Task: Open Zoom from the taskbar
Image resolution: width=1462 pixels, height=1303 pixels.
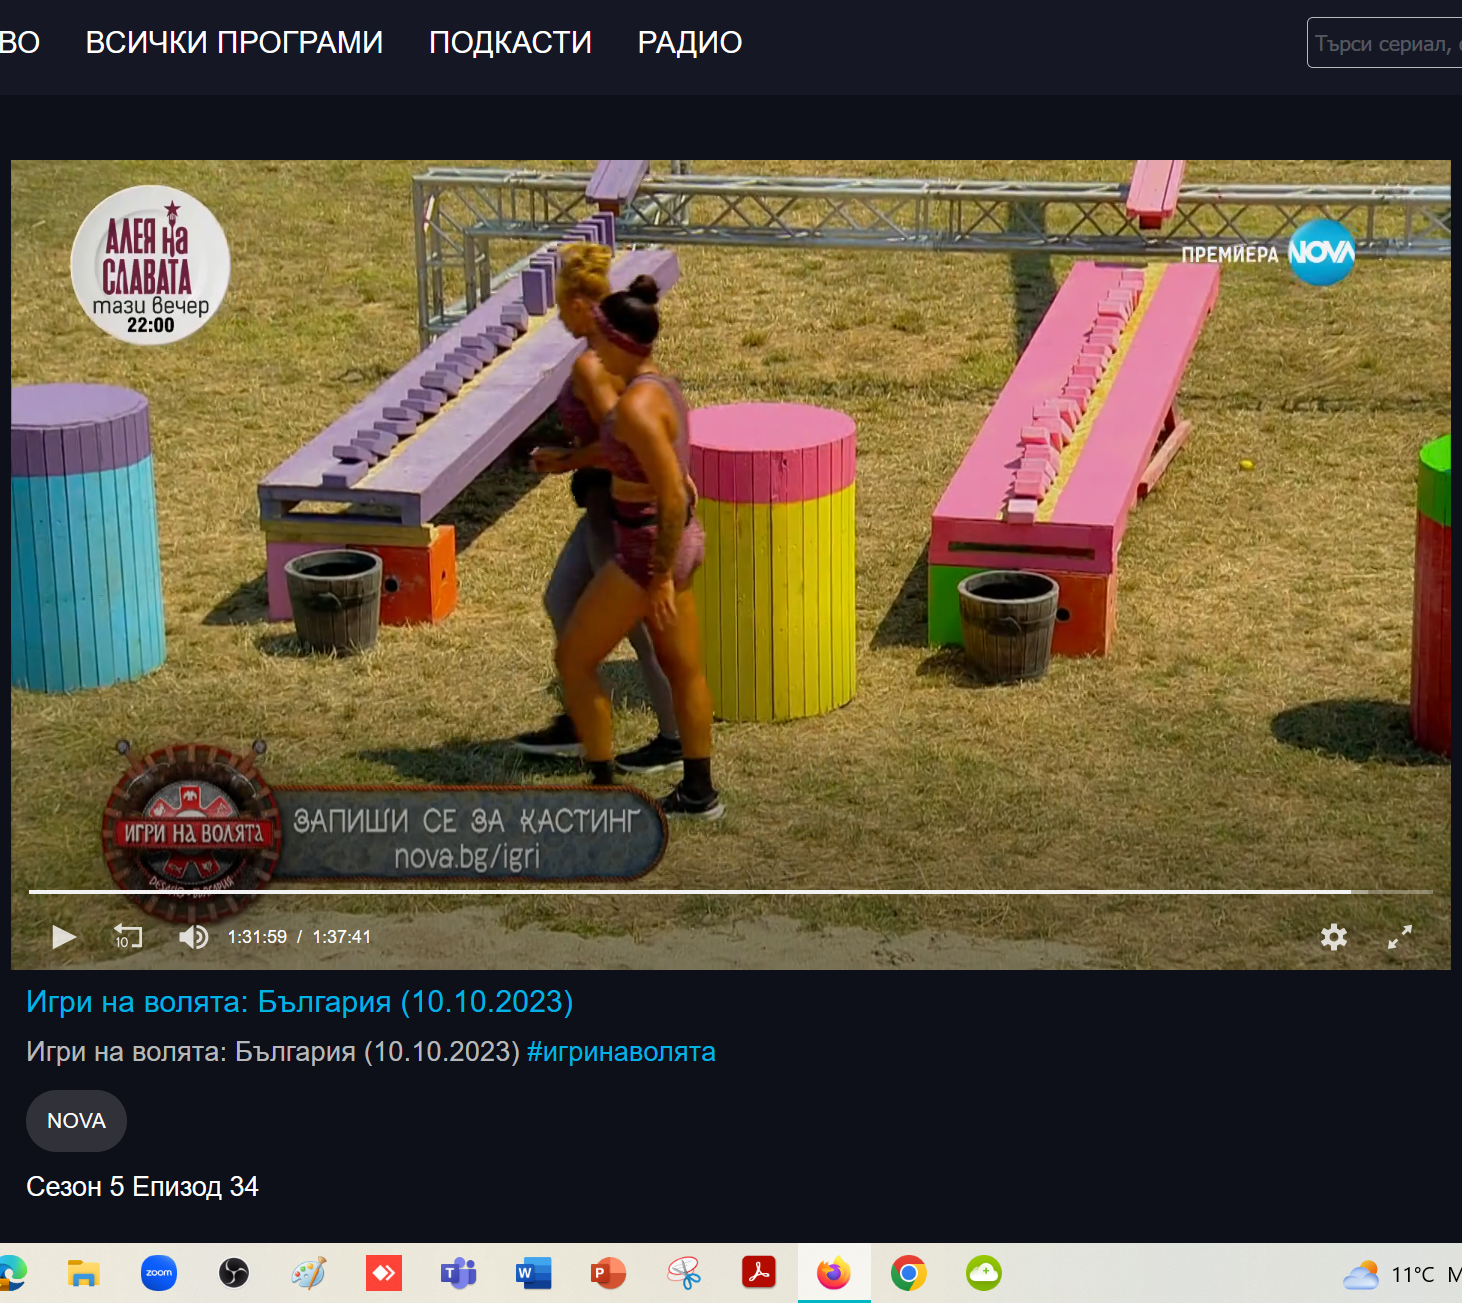Action: point(159,1273)
